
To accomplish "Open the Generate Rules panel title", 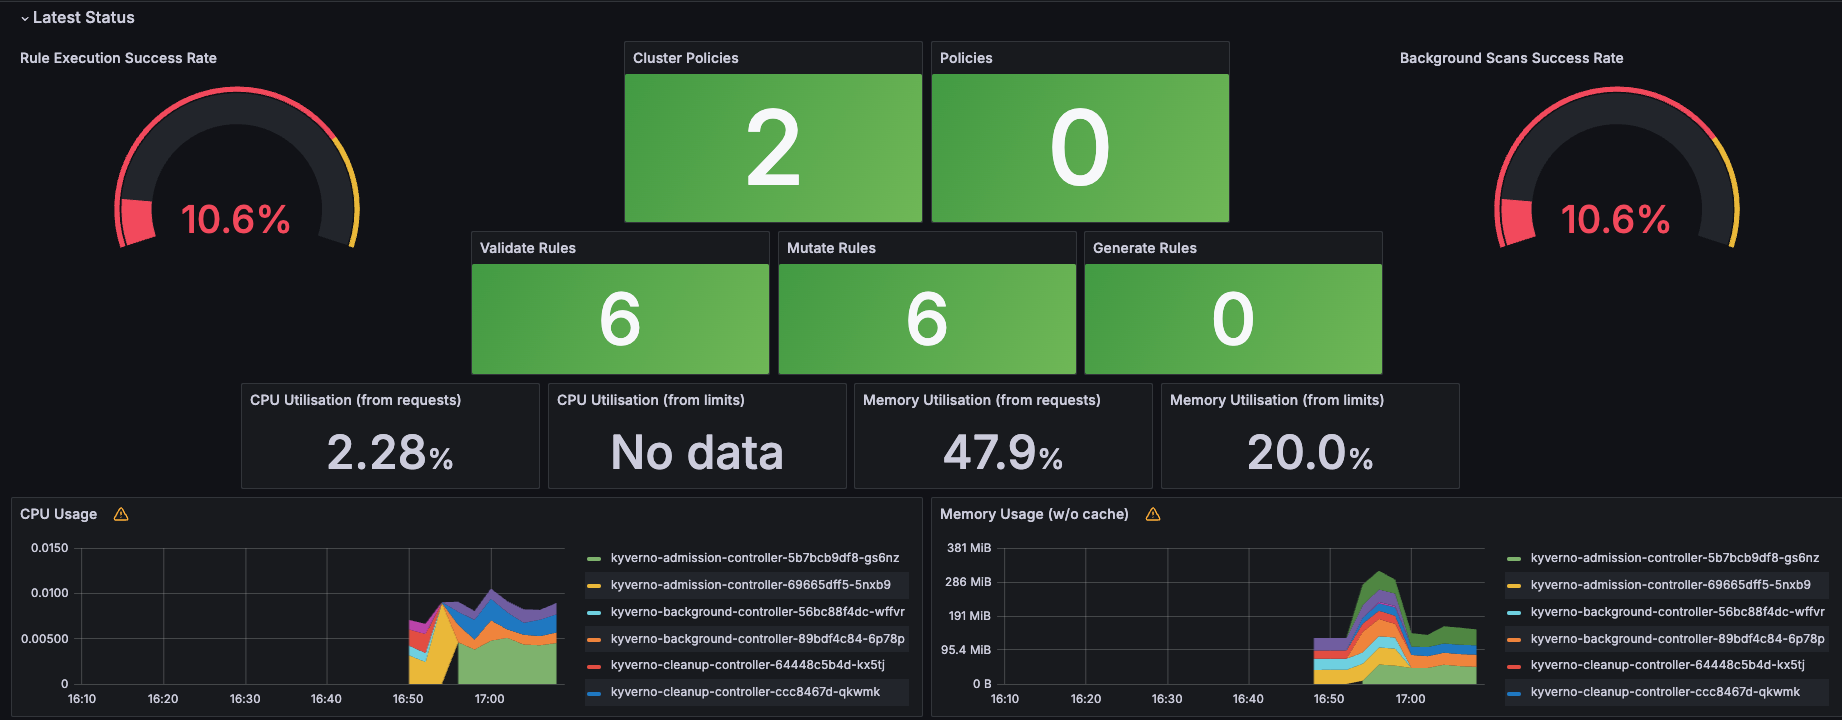I will [1145, 248].
